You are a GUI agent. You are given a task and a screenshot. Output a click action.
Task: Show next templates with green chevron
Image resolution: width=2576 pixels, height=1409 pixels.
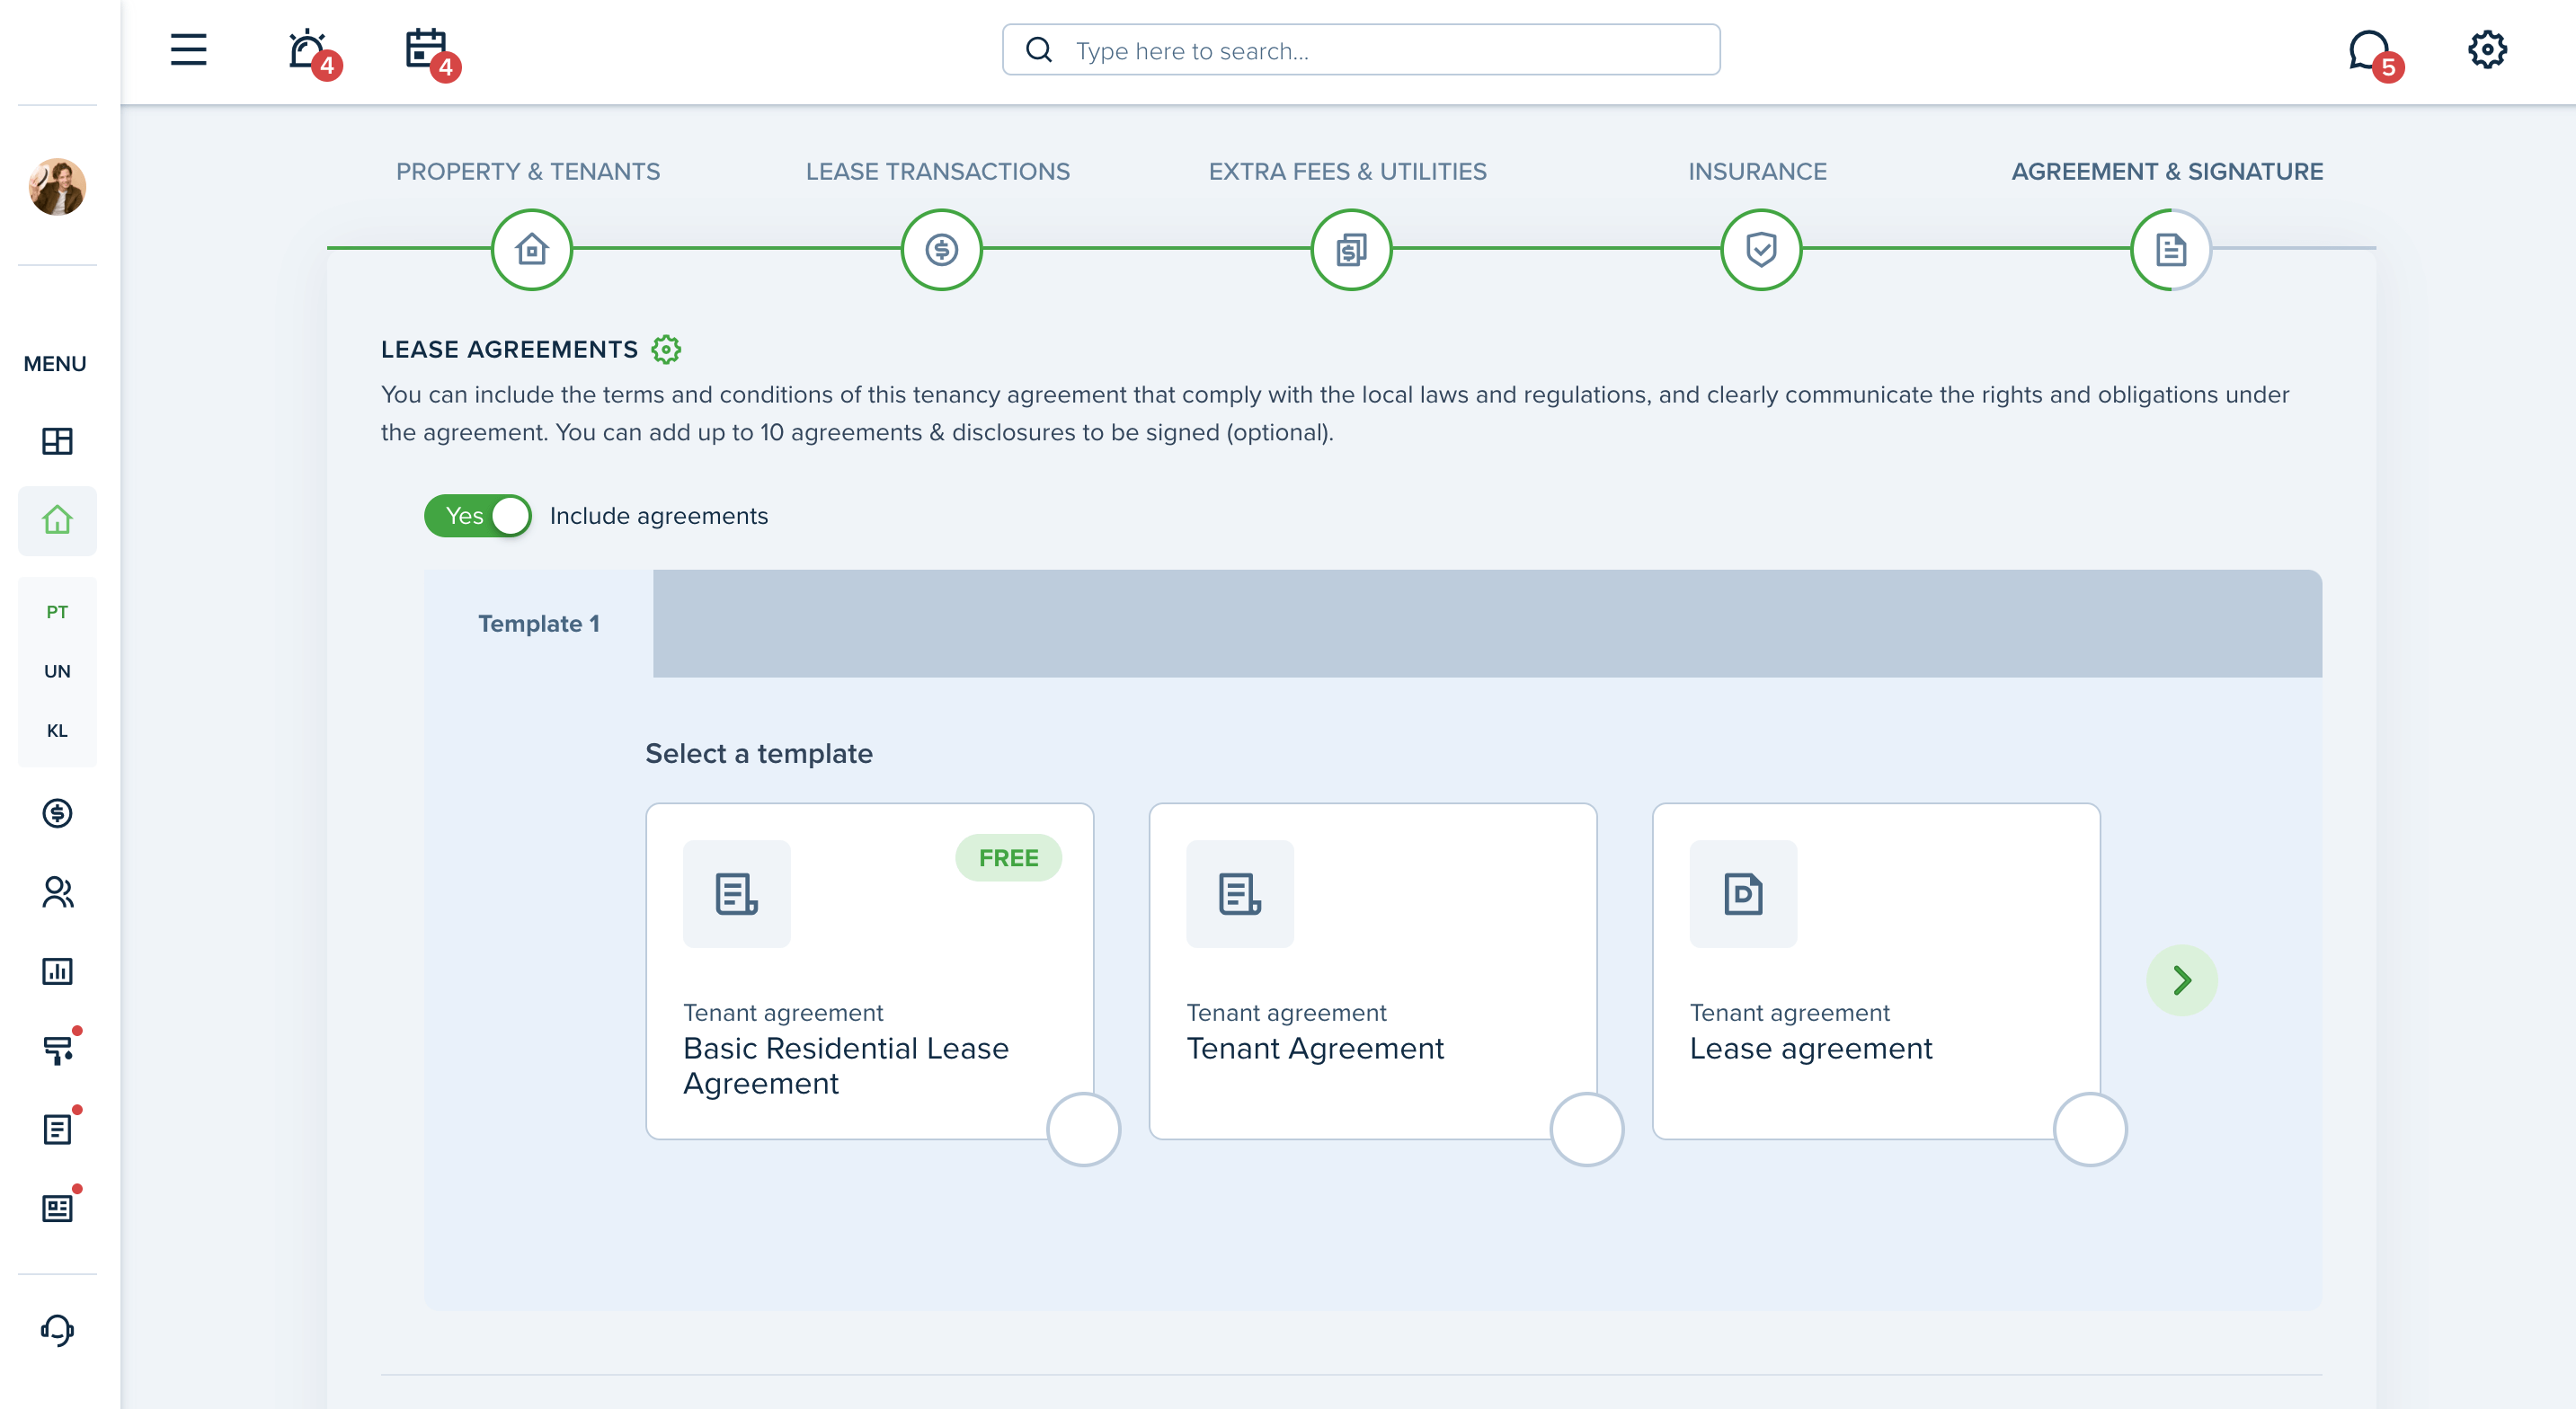2182,980
